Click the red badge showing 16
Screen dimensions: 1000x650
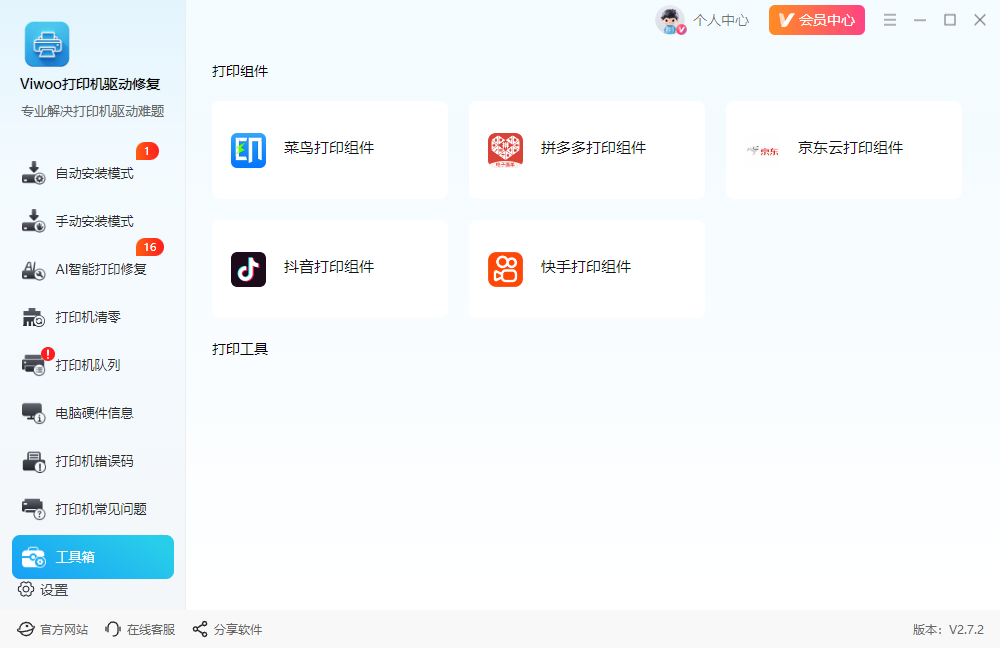(x=150, y=247)
